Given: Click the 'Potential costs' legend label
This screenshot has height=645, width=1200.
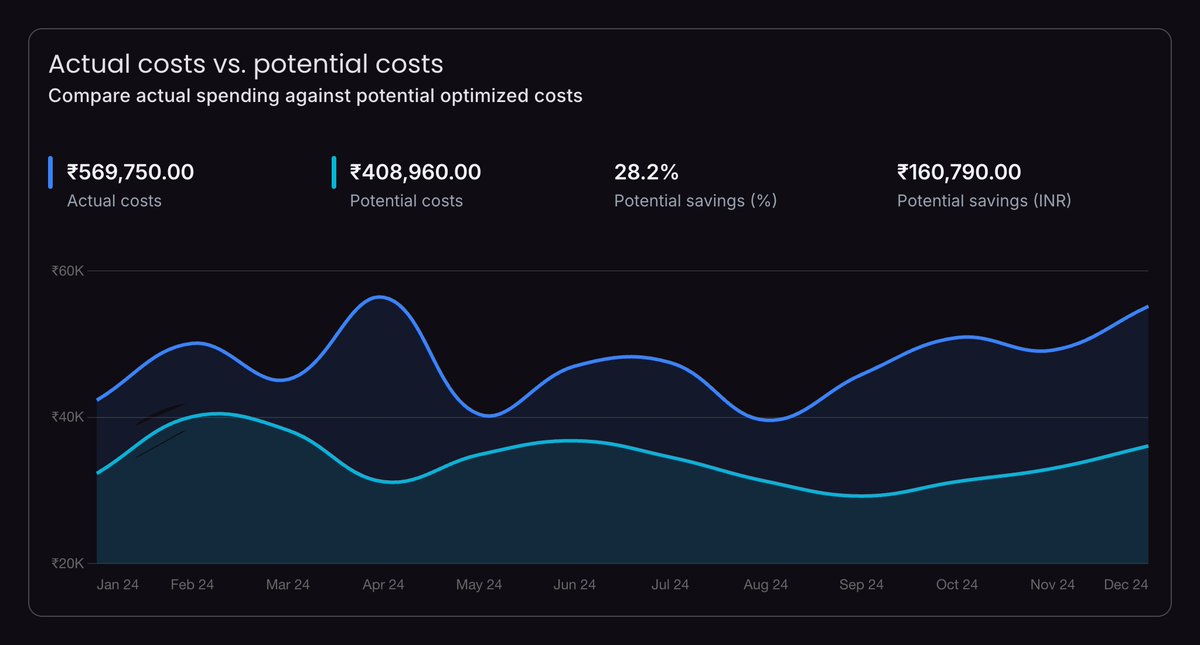Looking at the screenshot, I should 406,201.
